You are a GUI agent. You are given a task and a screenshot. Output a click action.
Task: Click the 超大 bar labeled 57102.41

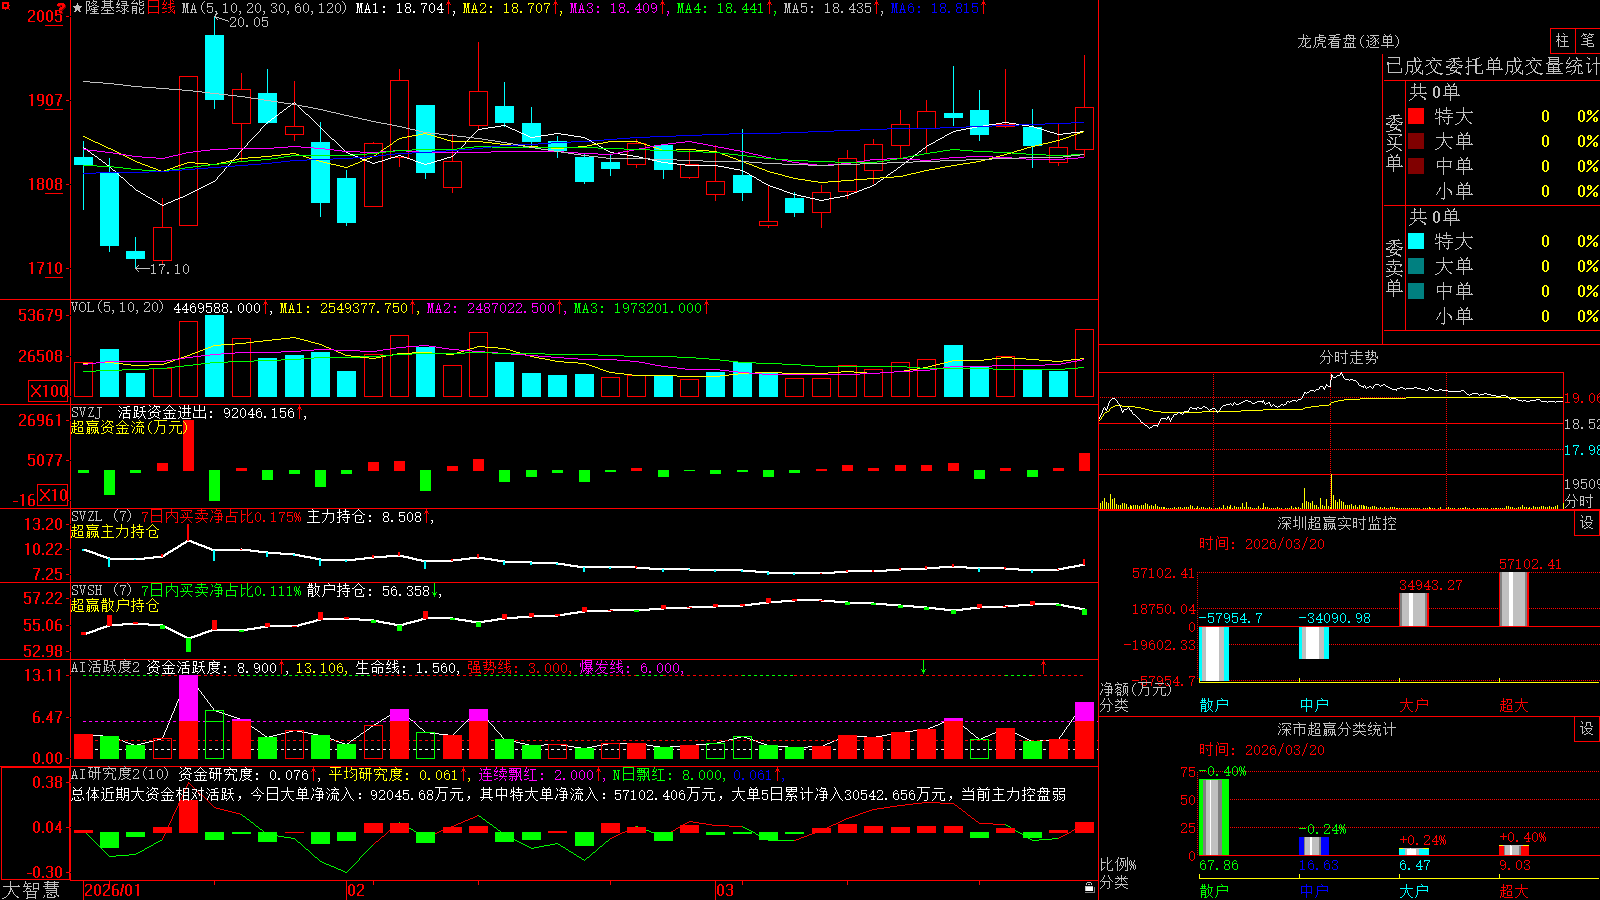click(1514, 599)
